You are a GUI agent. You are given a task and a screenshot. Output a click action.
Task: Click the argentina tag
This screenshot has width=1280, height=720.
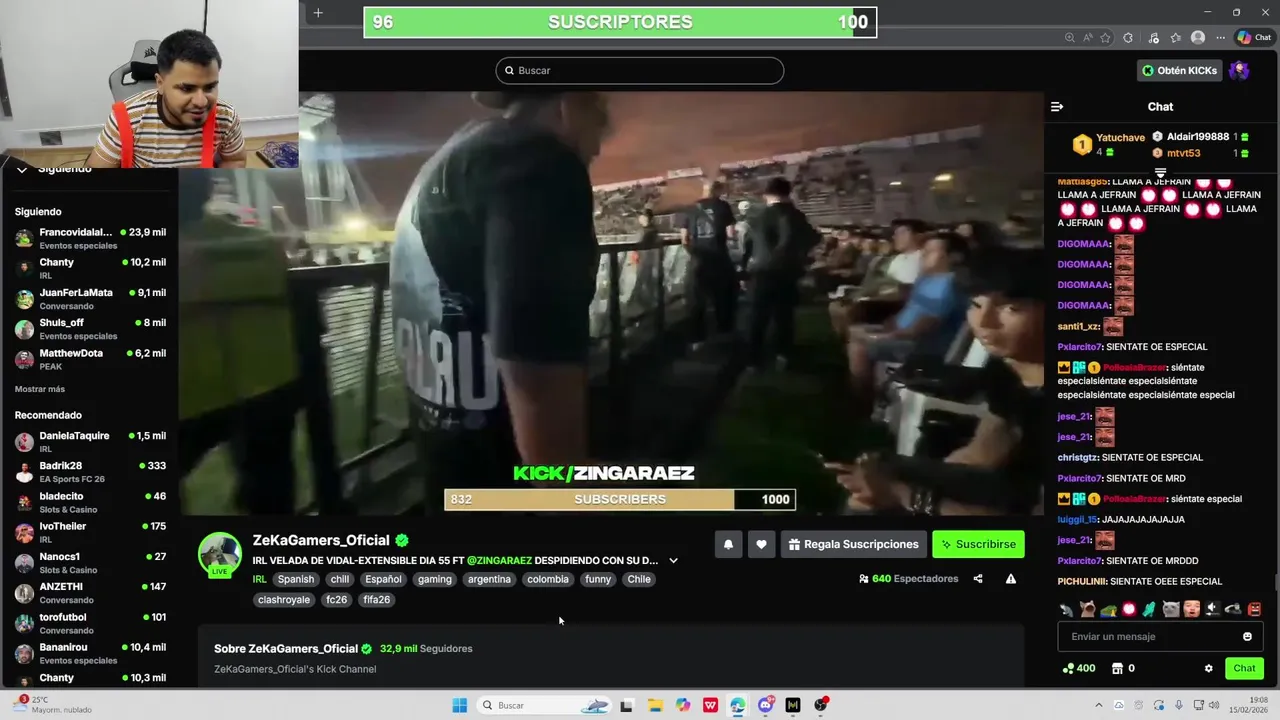click(489, 579)
